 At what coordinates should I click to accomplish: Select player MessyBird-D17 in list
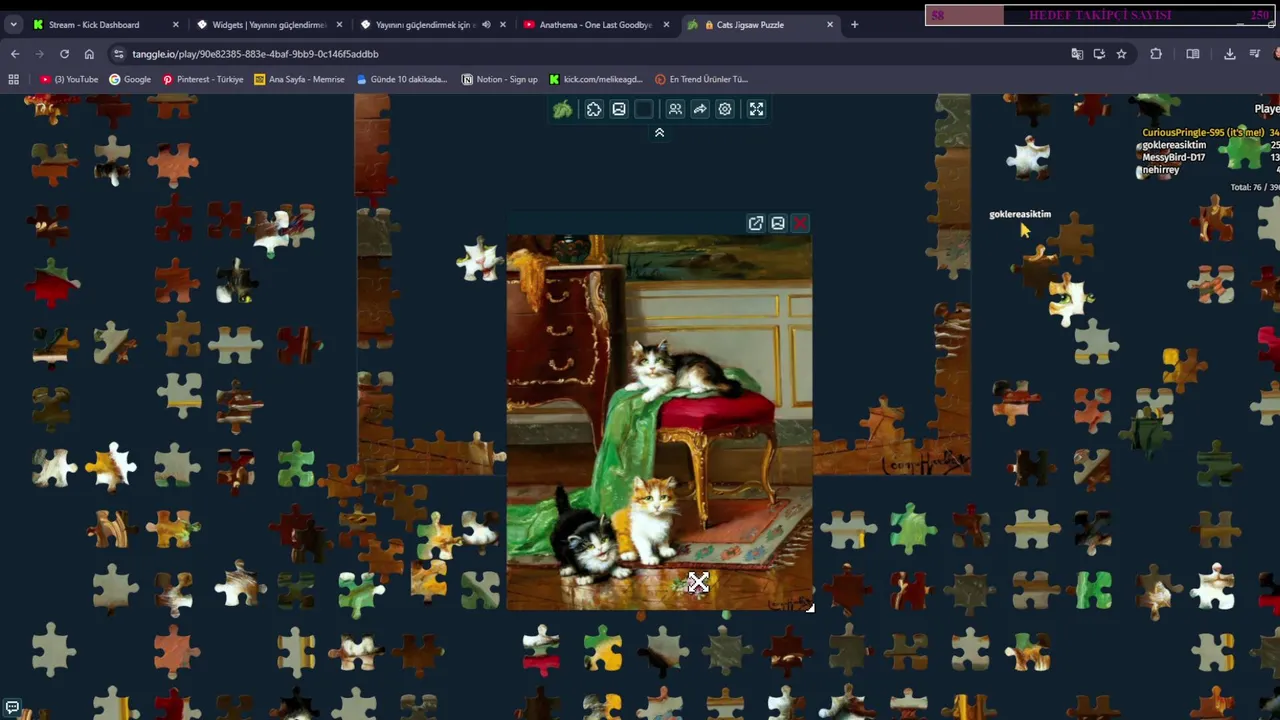click(1173, 157)
